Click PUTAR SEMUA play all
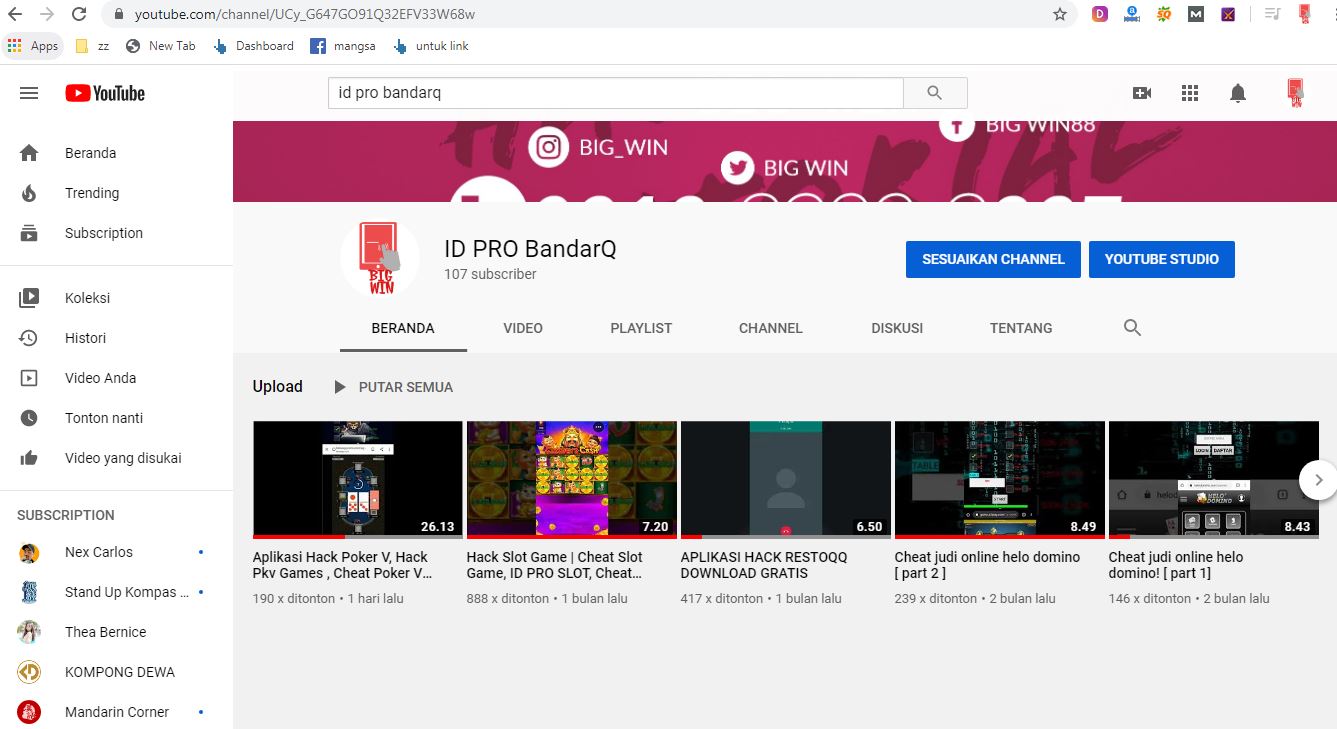 pos(393,387)
